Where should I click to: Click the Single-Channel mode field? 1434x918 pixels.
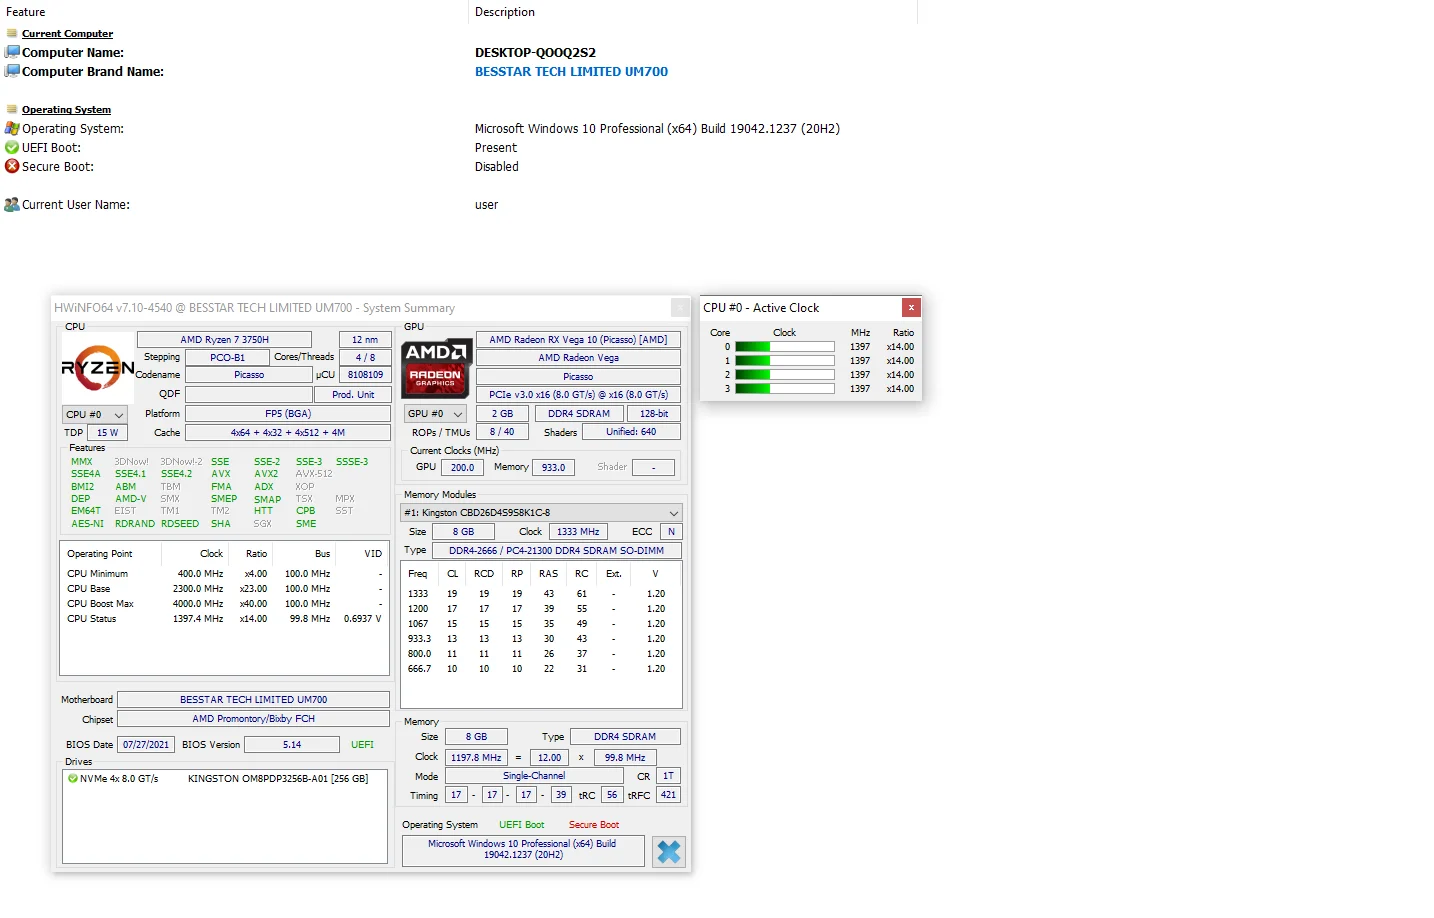[534, 776]
